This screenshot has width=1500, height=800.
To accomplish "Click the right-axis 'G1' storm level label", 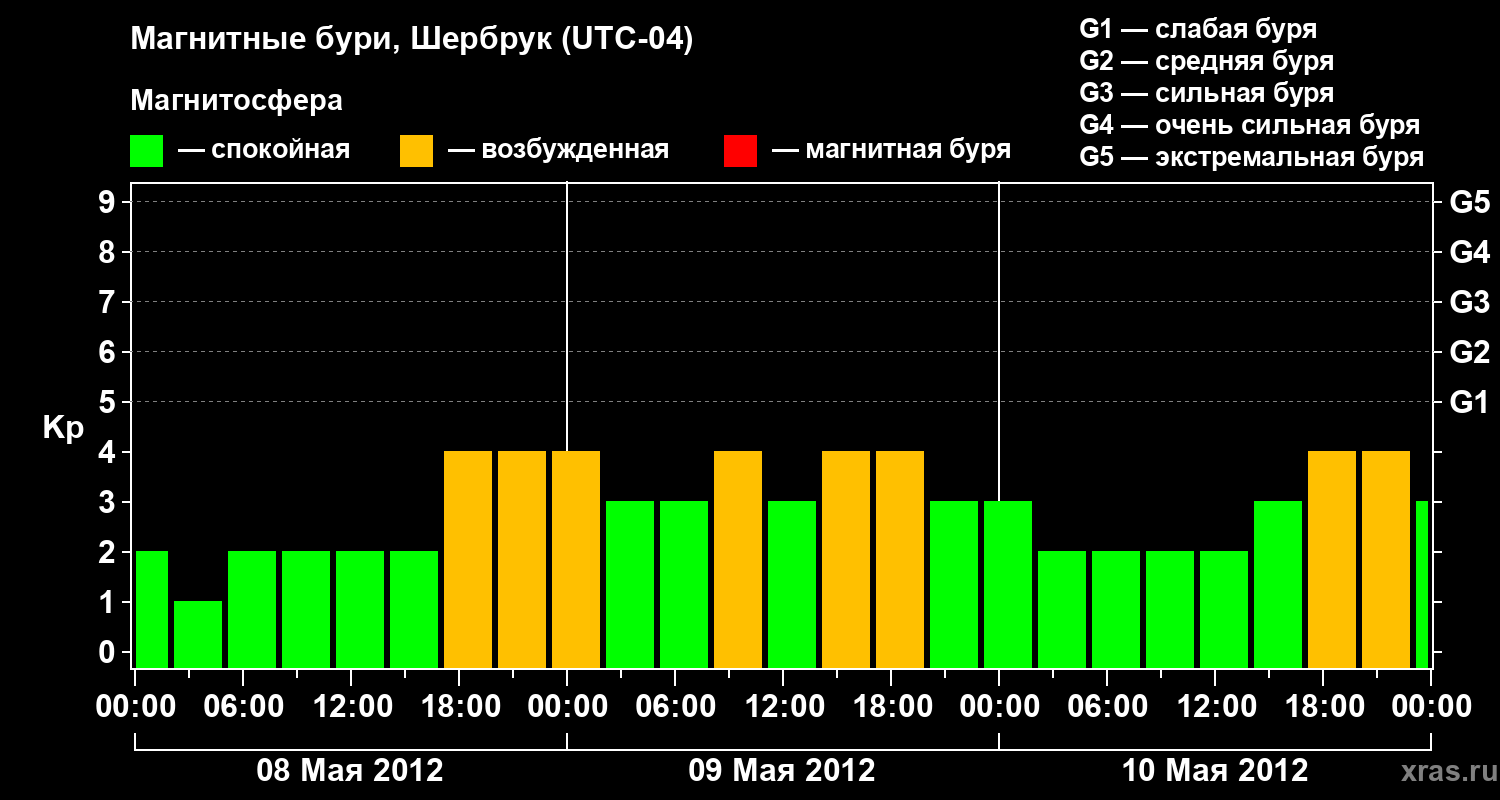I will 1469,402.
